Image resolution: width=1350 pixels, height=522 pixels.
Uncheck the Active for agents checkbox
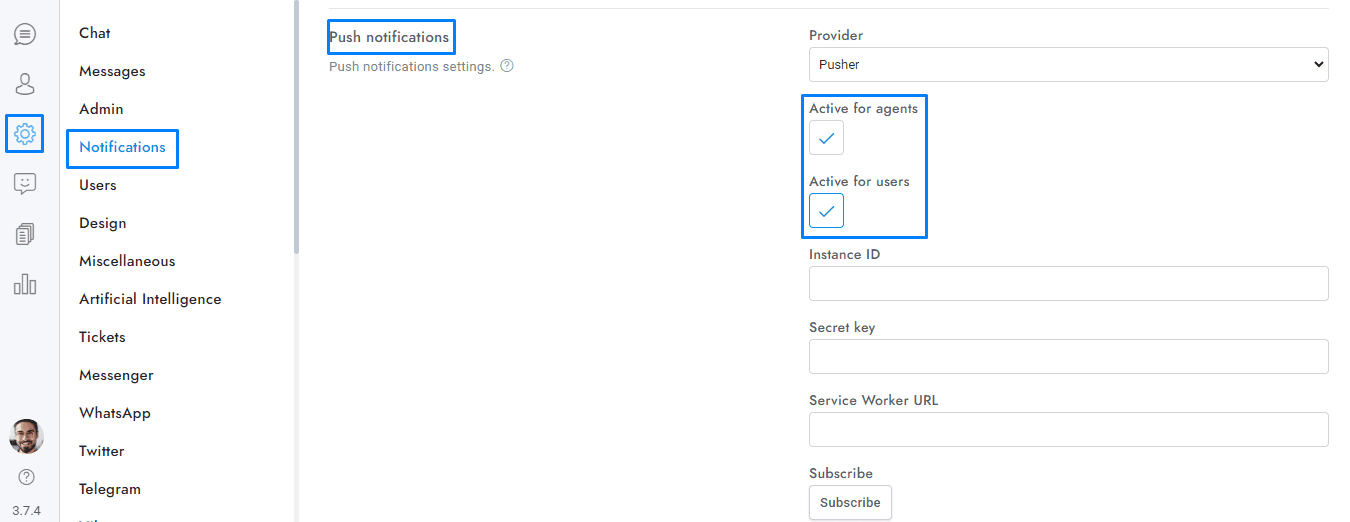coord(826,138)
